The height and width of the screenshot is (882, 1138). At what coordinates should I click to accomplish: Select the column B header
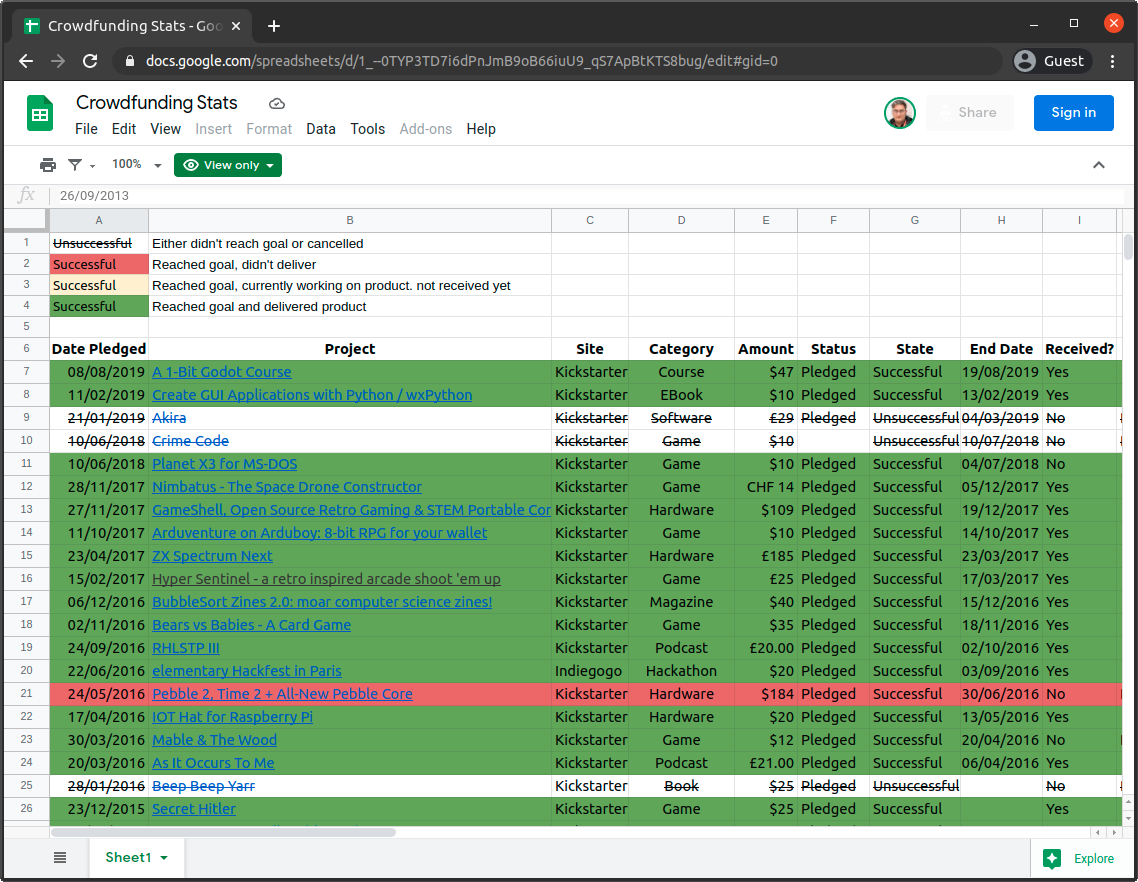350,221
